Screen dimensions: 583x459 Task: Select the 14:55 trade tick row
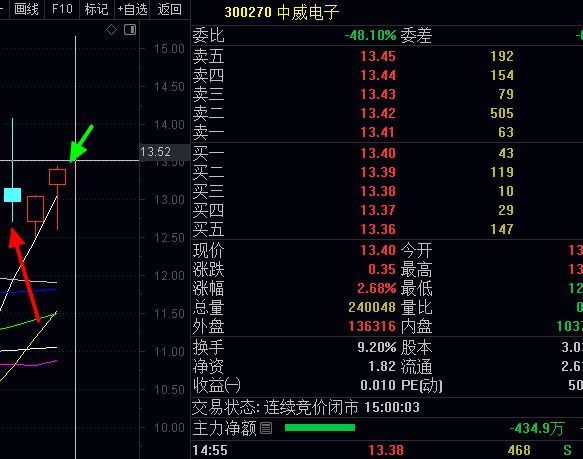click(387, 450)
